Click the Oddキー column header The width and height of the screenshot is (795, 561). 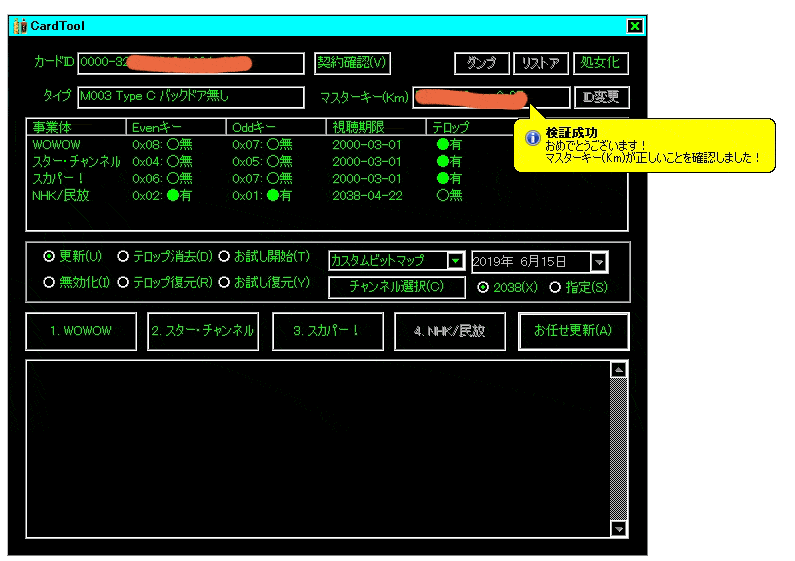[276, 127]
